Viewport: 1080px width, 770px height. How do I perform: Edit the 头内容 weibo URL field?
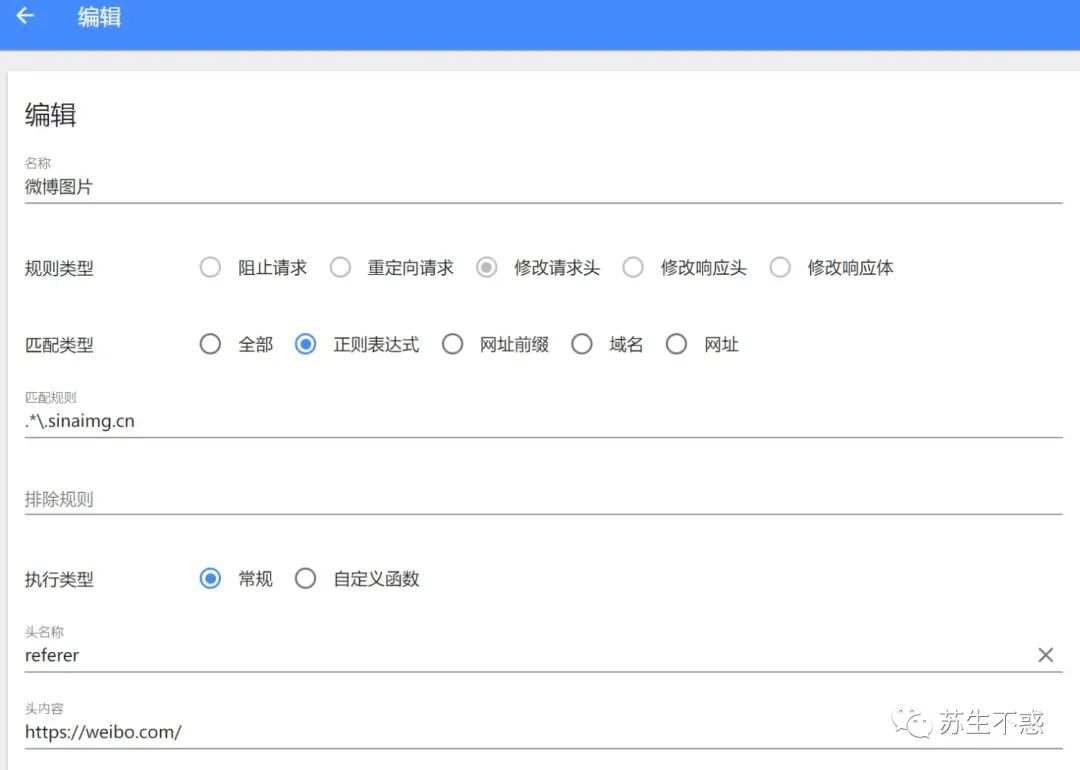pyautogui.click(x=450, y=732)
